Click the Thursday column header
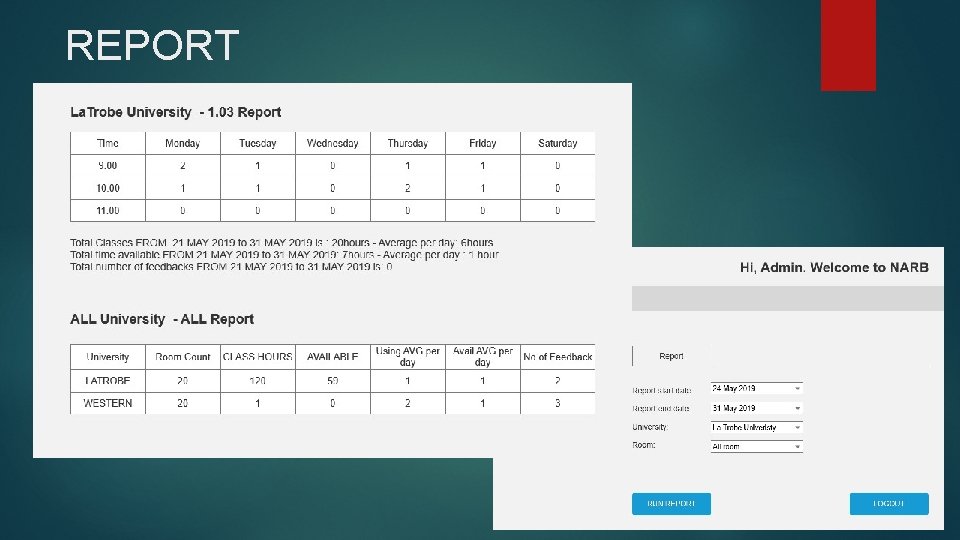The image size is (960, 540). 408,143
